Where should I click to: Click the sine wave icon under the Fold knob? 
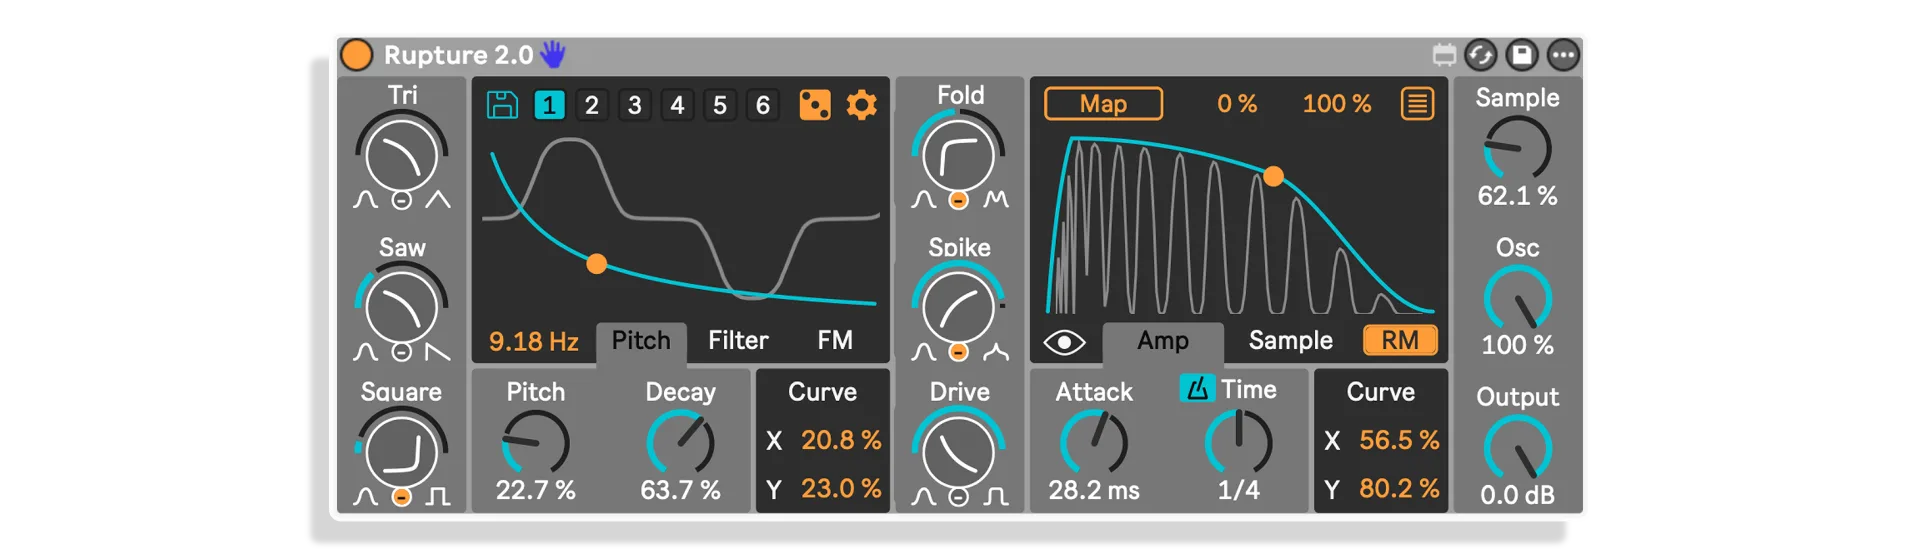[x=923, y=200]
